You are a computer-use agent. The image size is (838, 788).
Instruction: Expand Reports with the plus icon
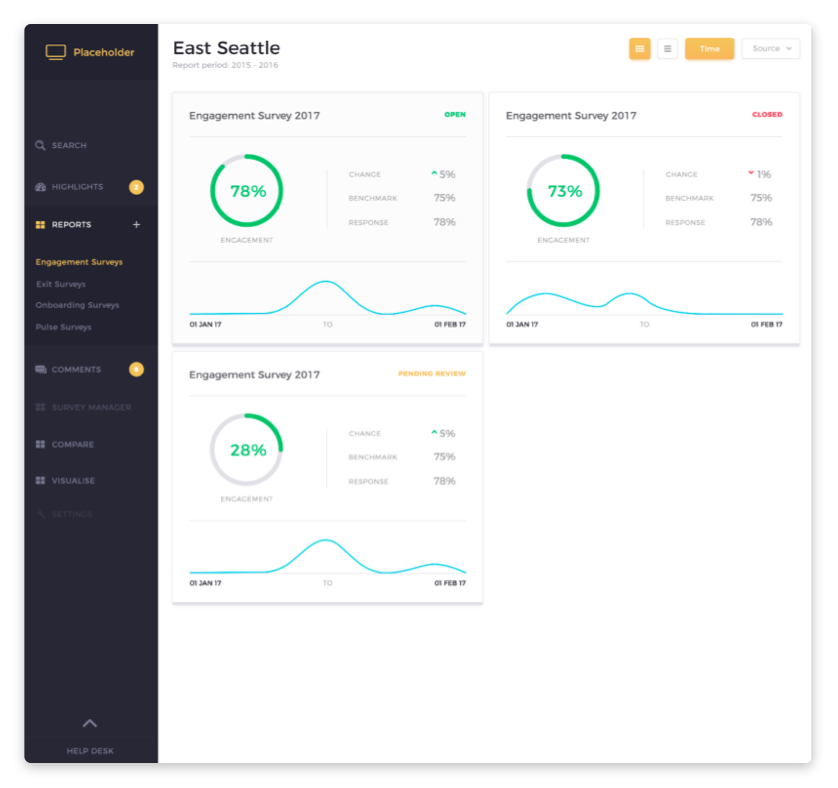(137, 225)
